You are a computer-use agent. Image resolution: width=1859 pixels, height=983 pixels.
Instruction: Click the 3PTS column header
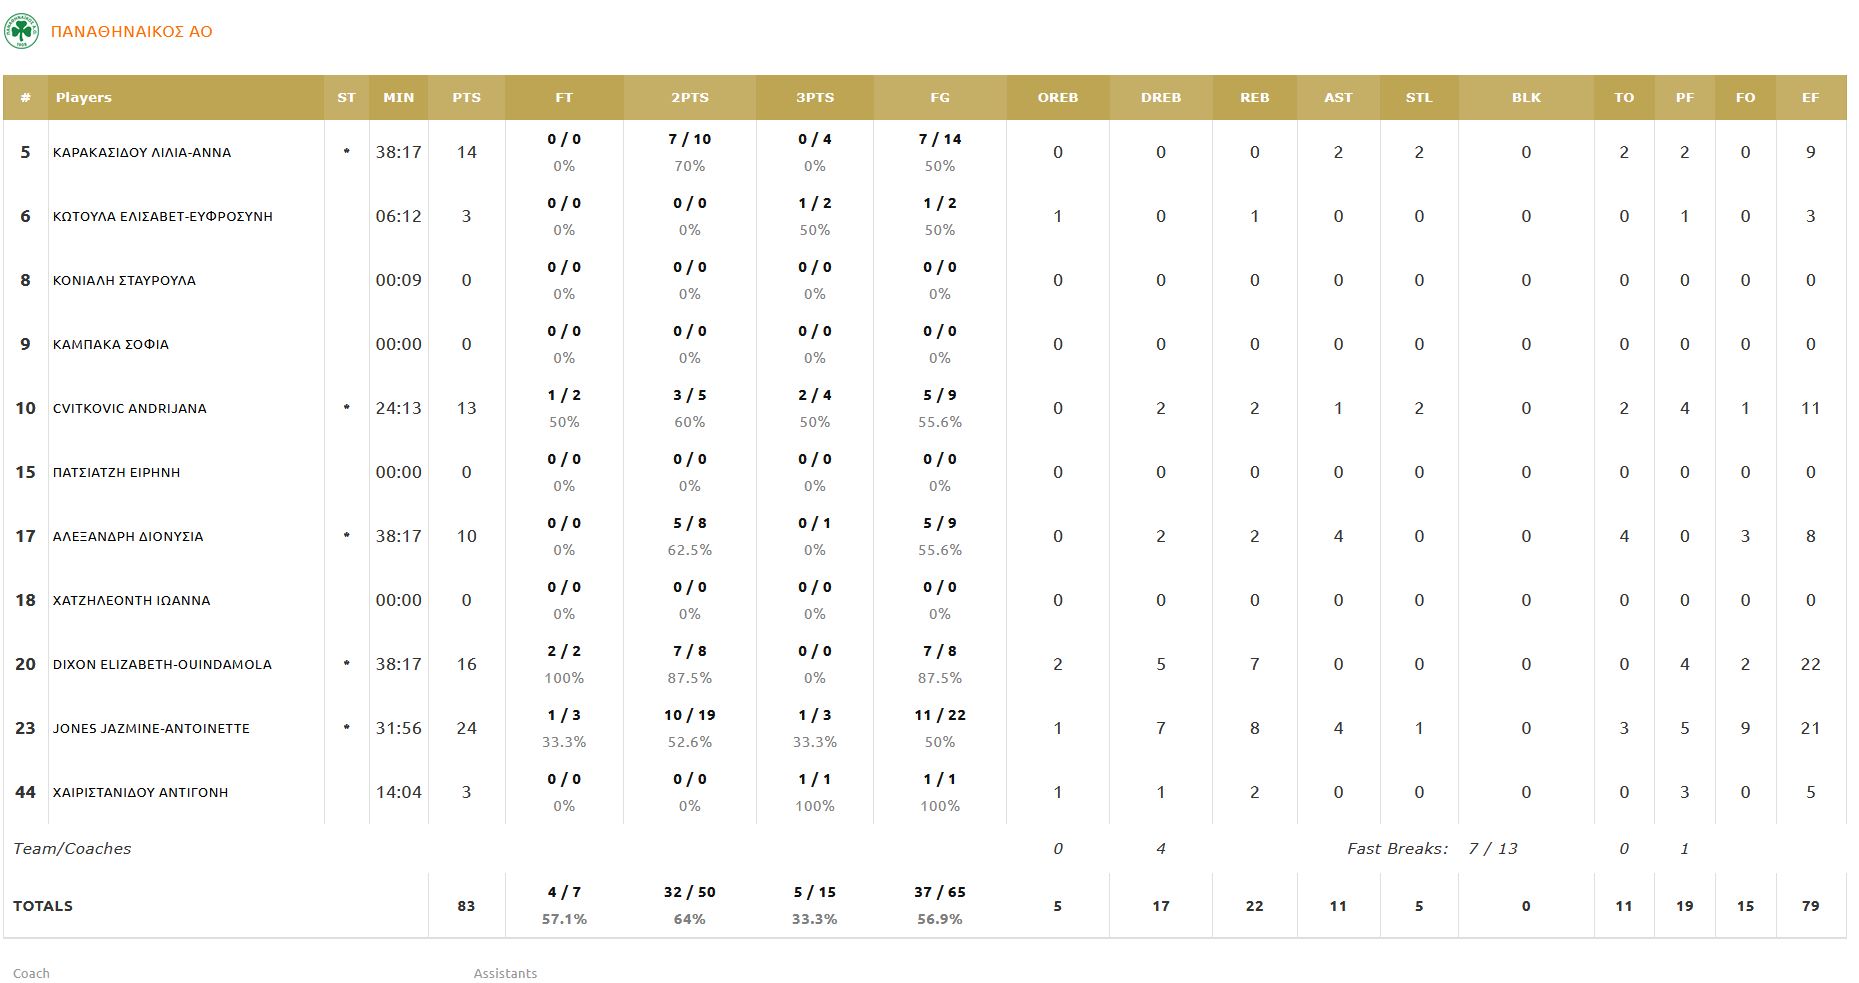814,98
